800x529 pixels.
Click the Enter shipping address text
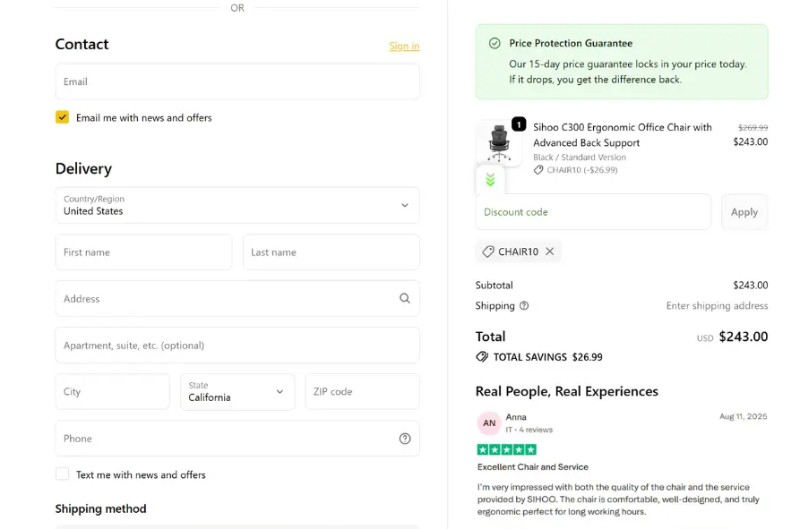pos(717,306)
